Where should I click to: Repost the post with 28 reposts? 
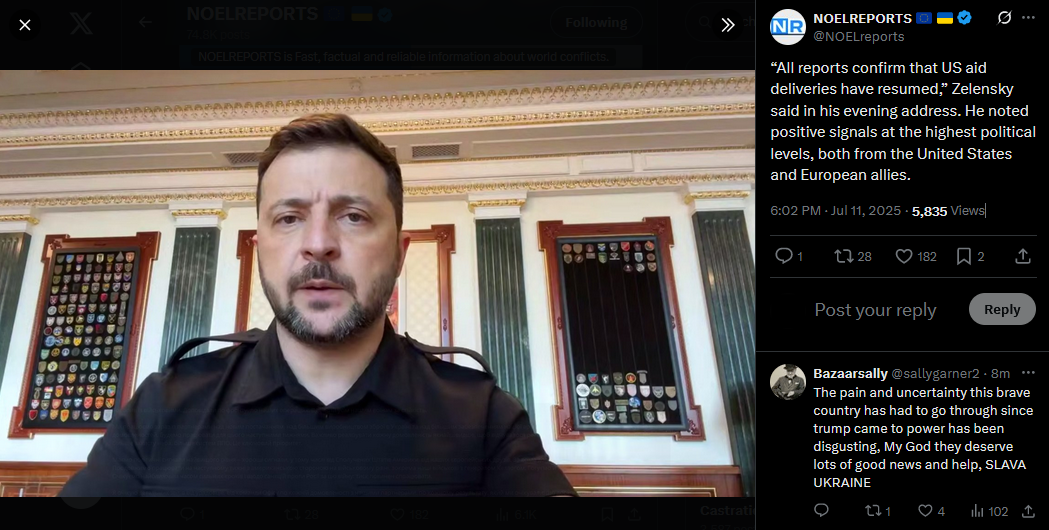tap(853, 256)
